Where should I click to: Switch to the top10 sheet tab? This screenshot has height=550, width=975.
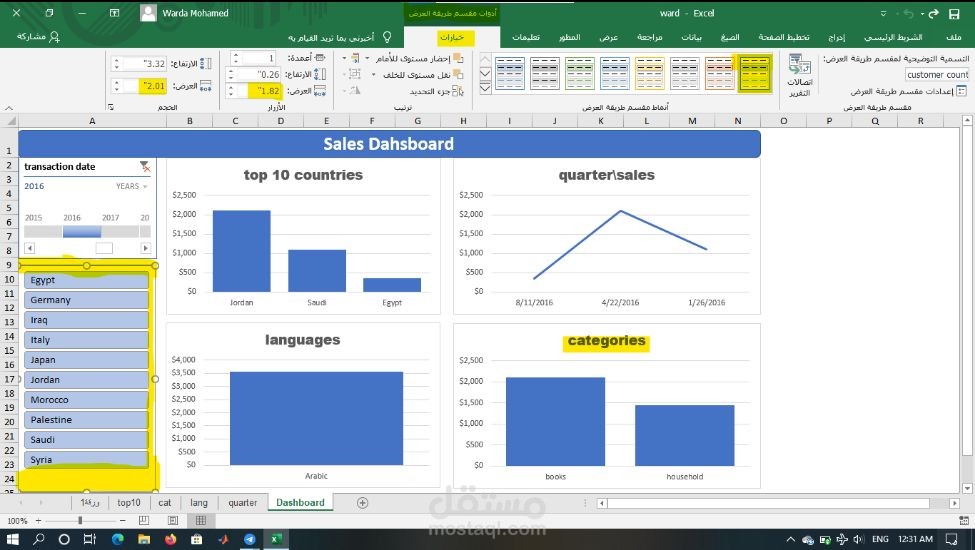point(129,503)
